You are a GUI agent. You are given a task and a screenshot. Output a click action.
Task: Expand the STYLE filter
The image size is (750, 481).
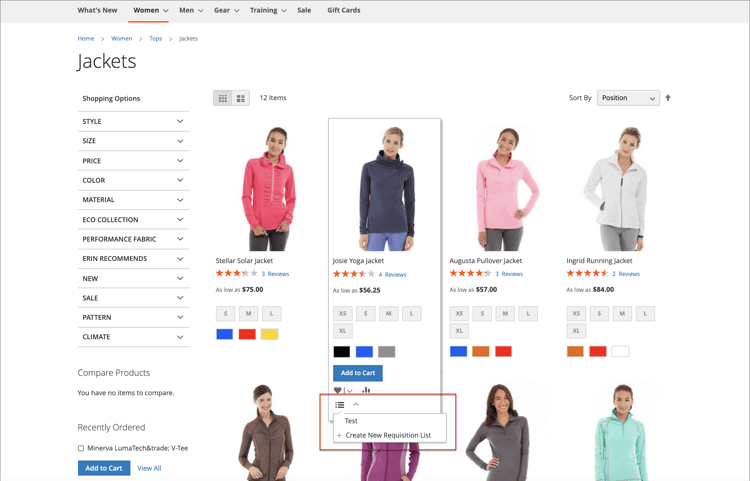pos(133,121)
